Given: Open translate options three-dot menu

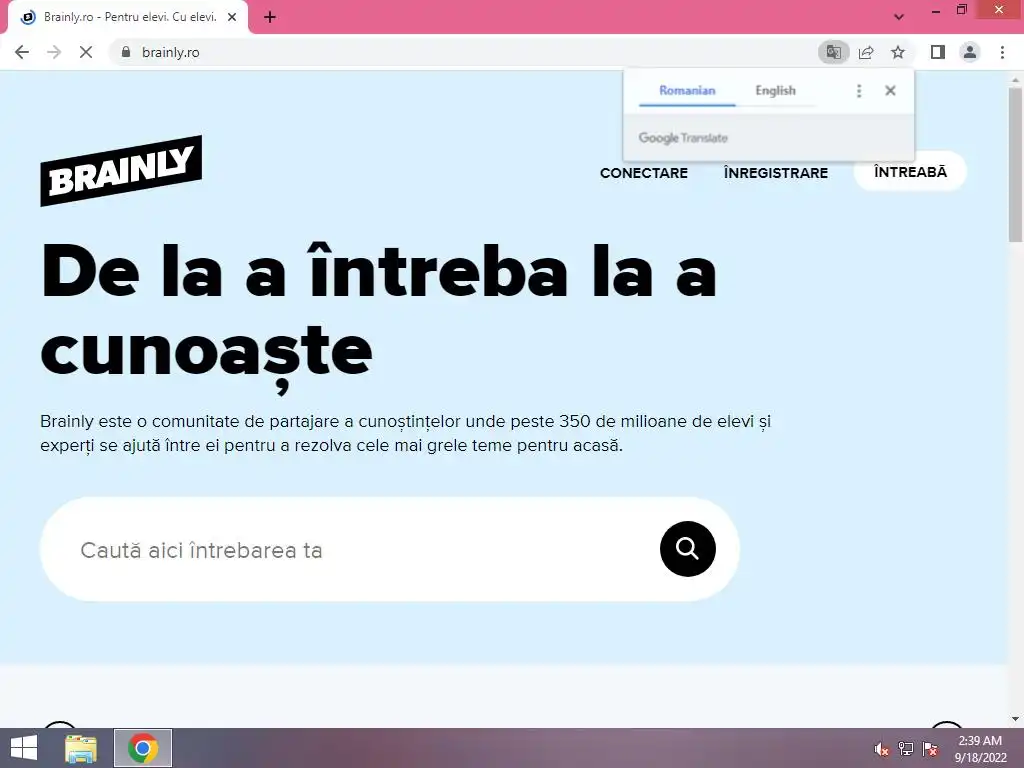Looking at the screenshot, I should pos(859,91).
